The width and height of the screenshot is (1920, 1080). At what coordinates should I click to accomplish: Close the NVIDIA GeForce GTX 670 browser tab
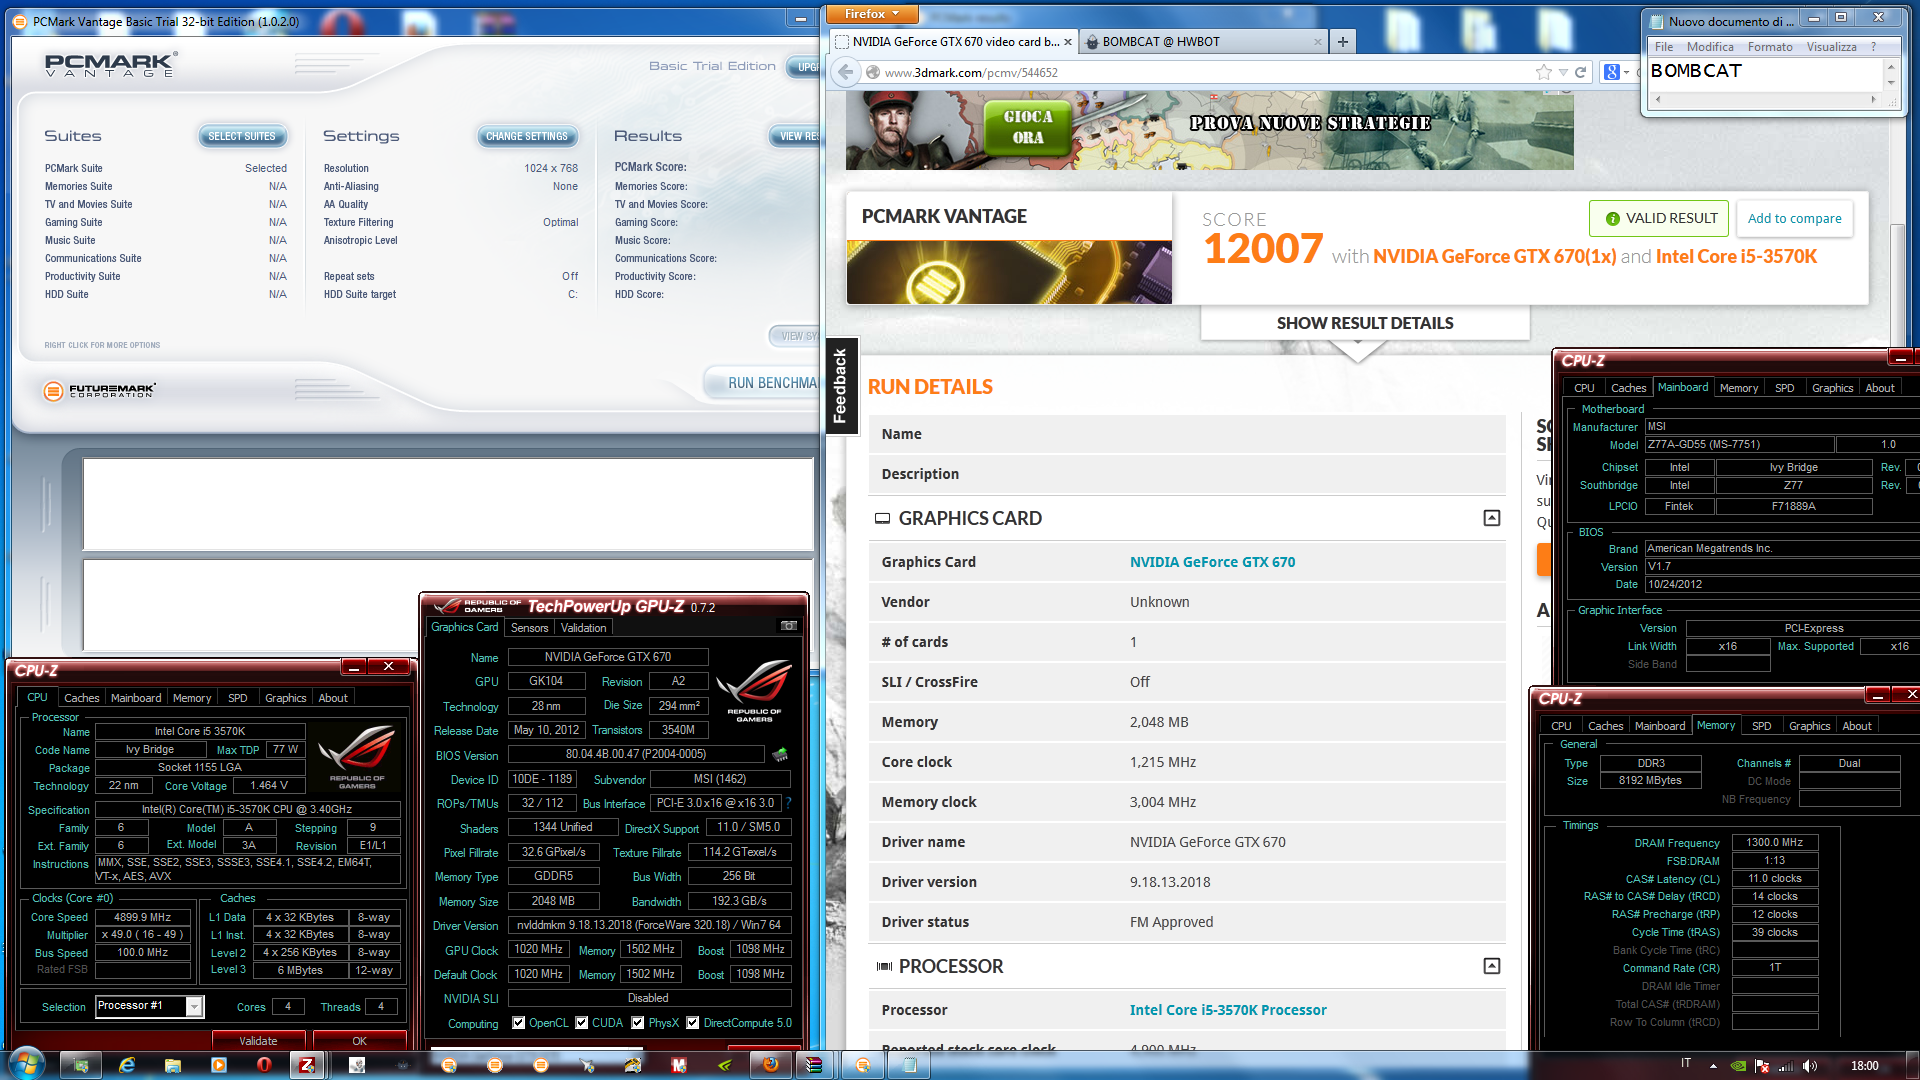1068,42
